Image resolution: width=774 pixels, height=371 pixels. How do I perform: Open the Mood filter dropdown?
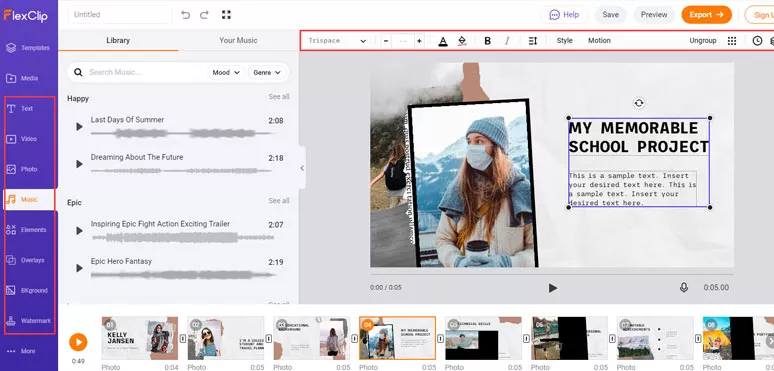pos(226,73)
